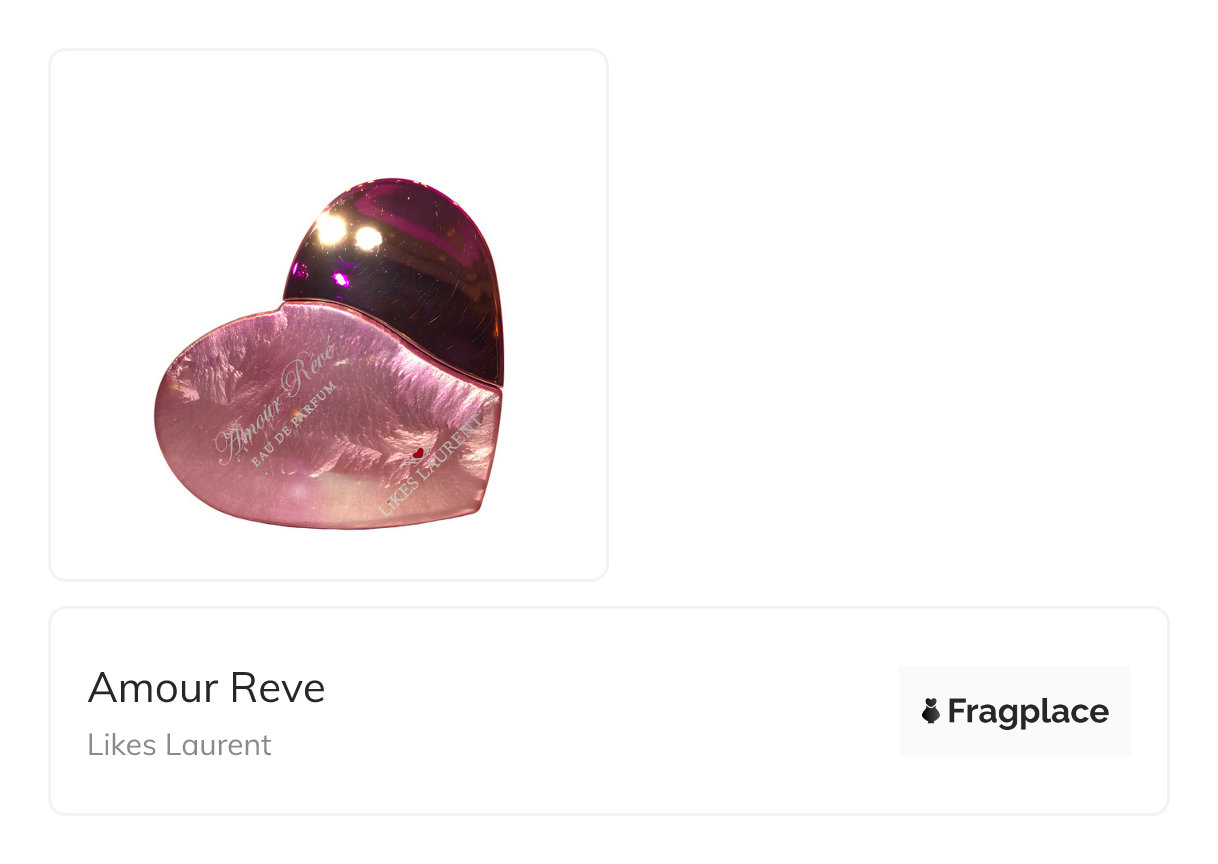Click the empty middle of the info card
Screen dimensions: 1218x864
click(610, 711)
